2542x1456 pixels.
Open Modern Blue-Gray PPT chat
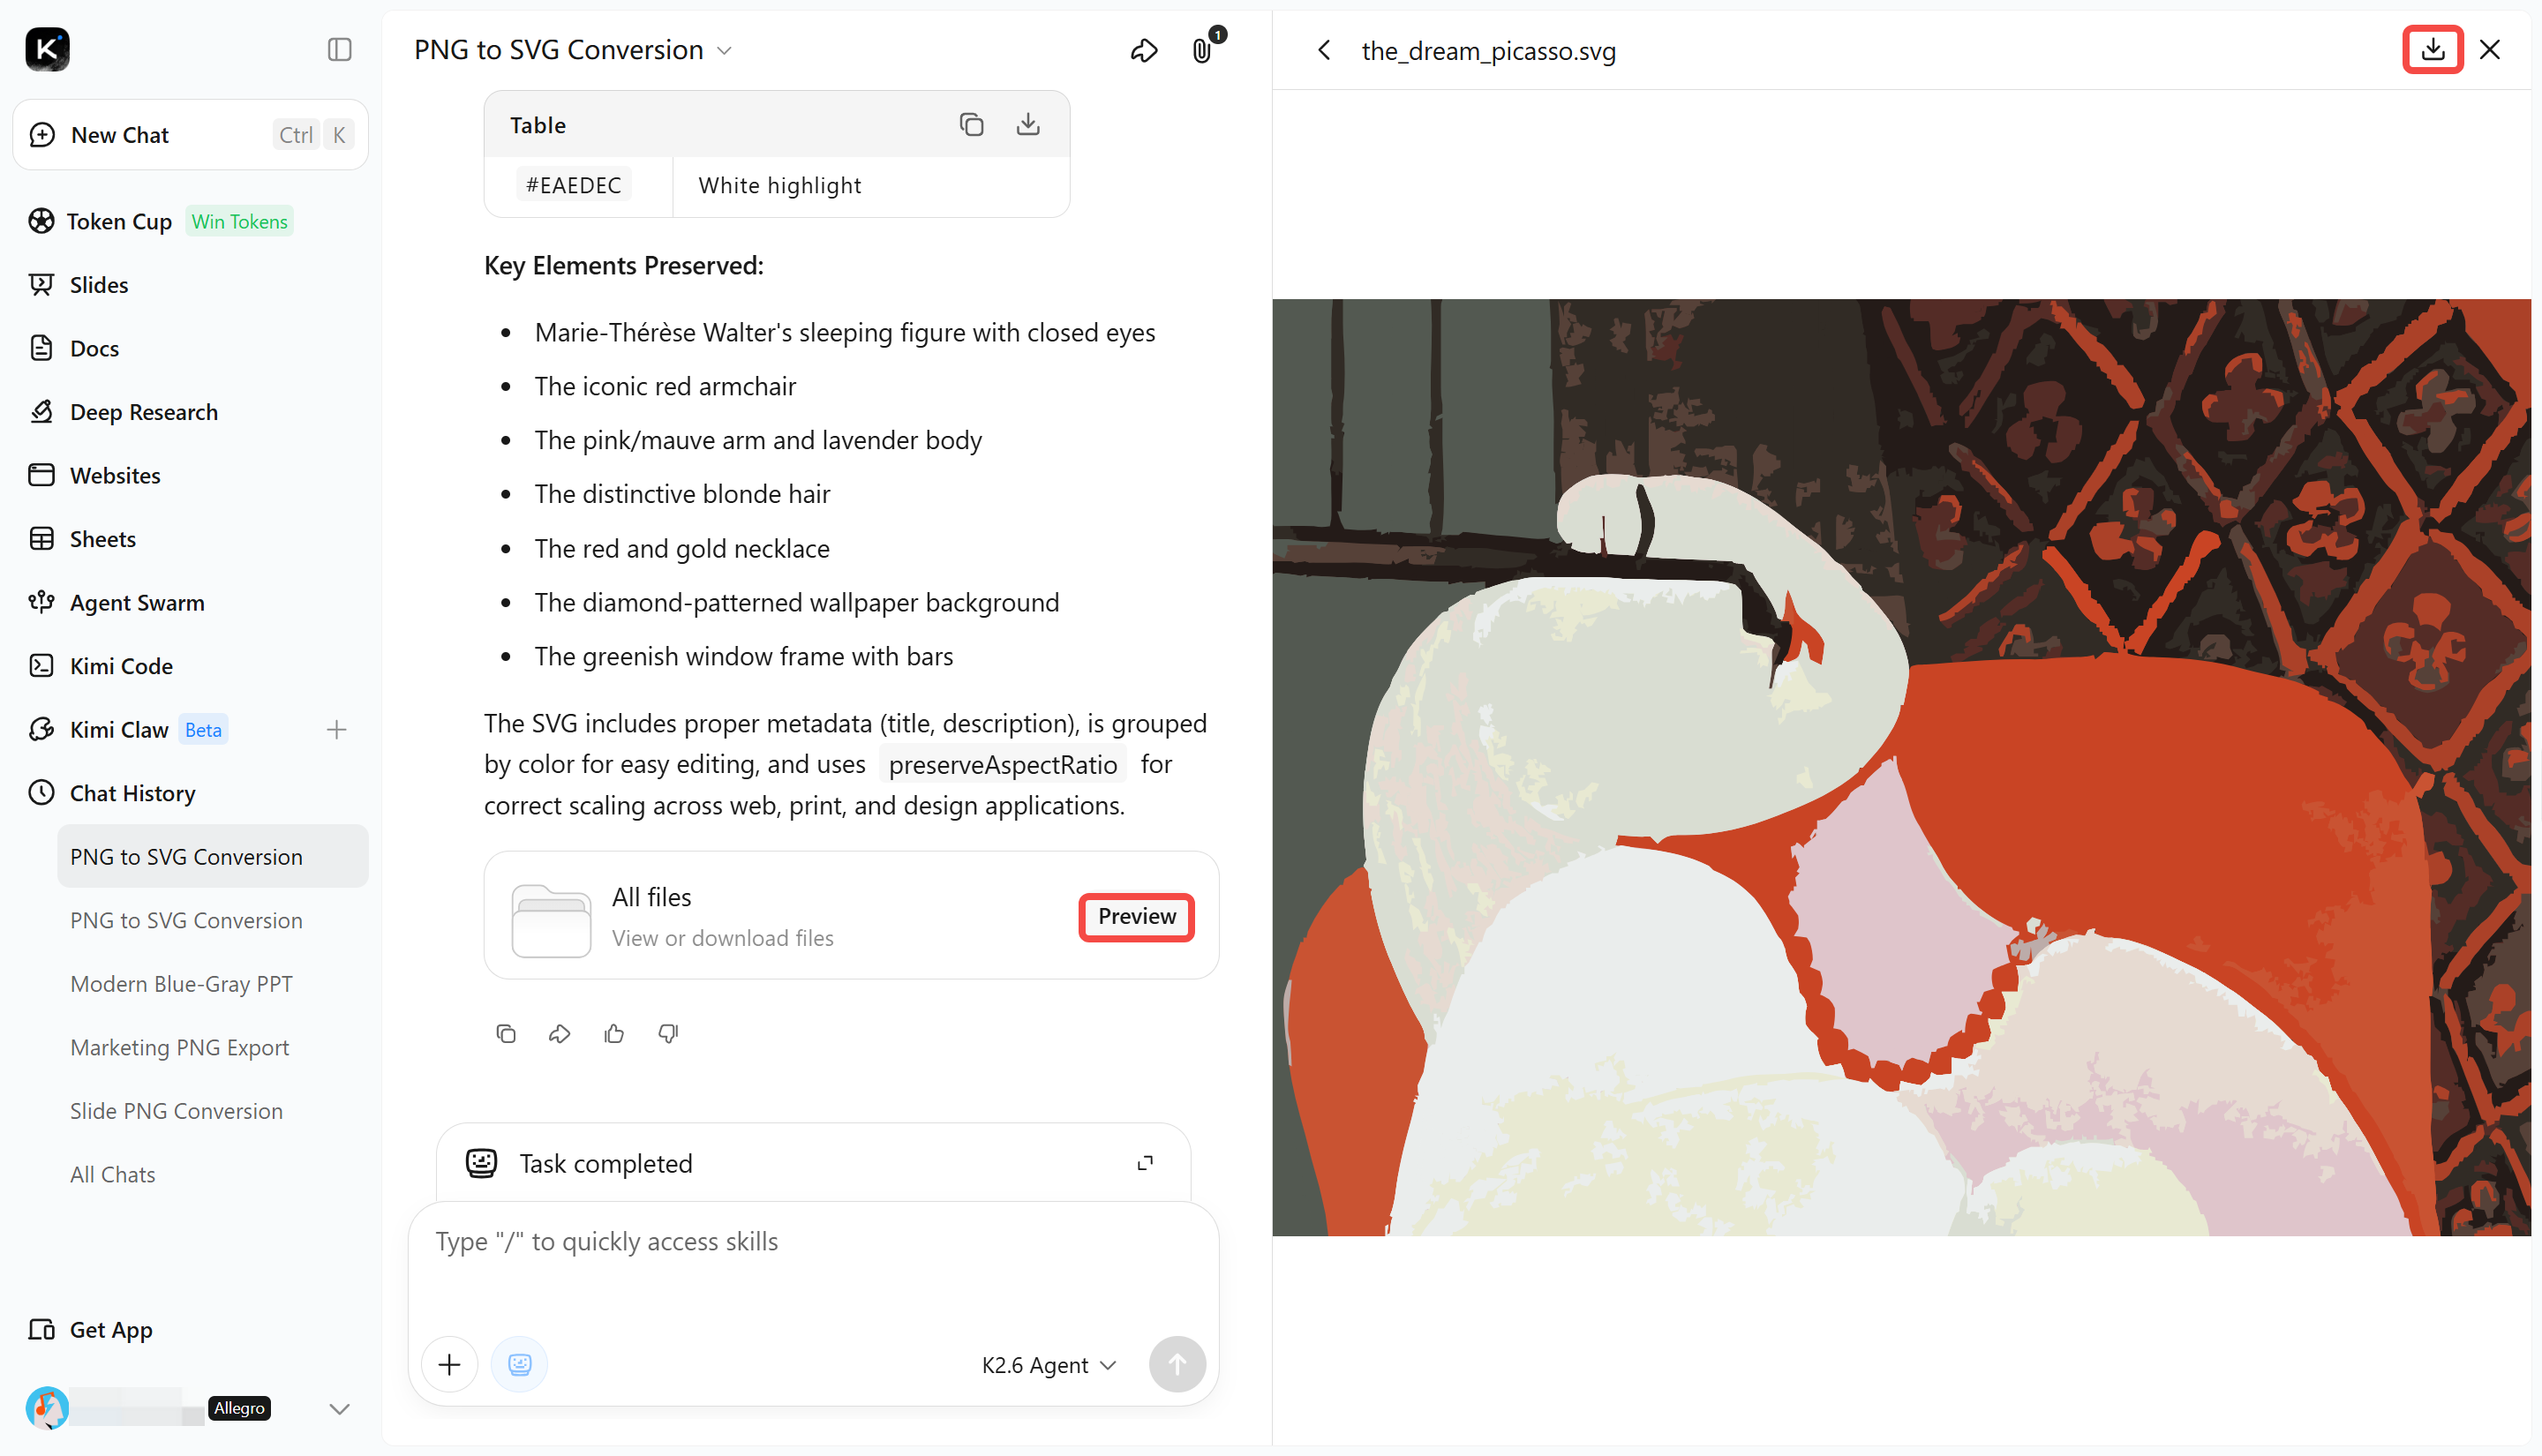[181, 983]
